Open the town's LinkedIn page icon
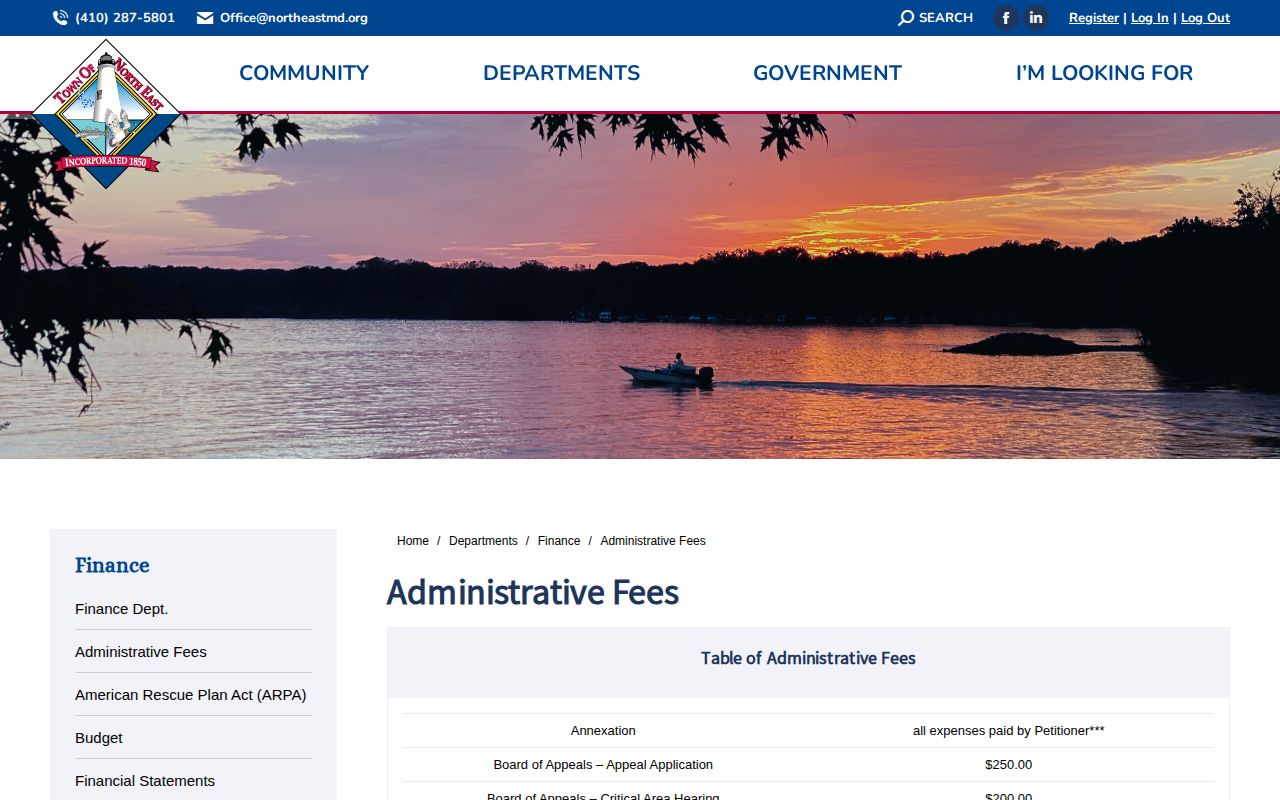The height and width of the screenshot is (800, 1280). 1036,18
